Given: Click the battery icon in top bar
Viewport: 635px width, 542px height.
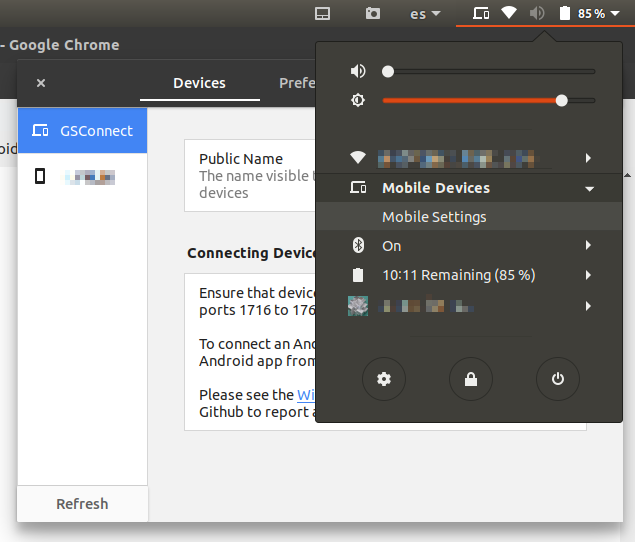Looking at the screenshot, I should coord(565,13).
